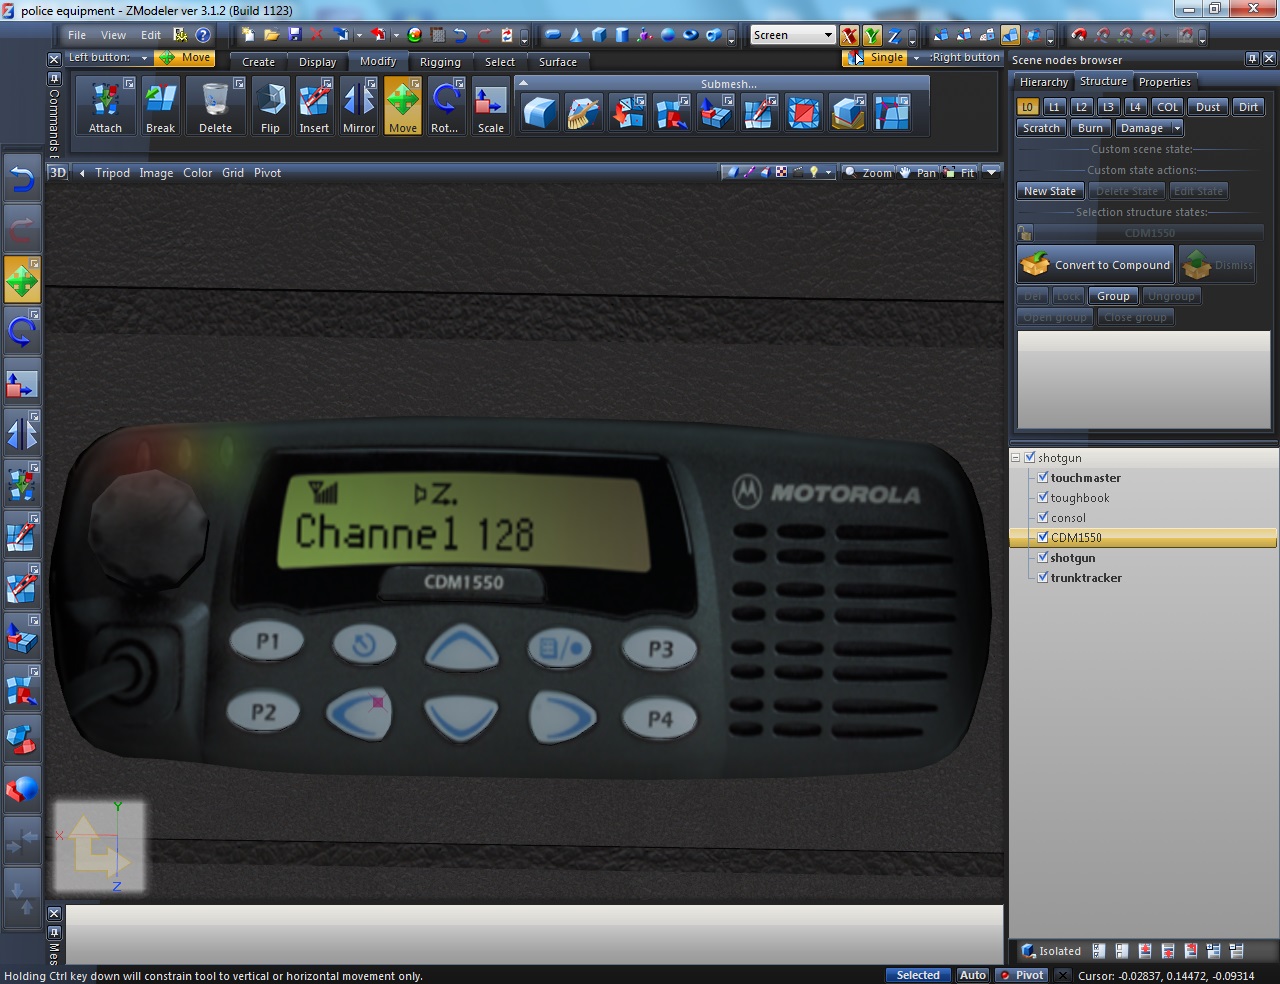Toggle Z axis constraint
Screen dimensions: 1280x984
894,36
